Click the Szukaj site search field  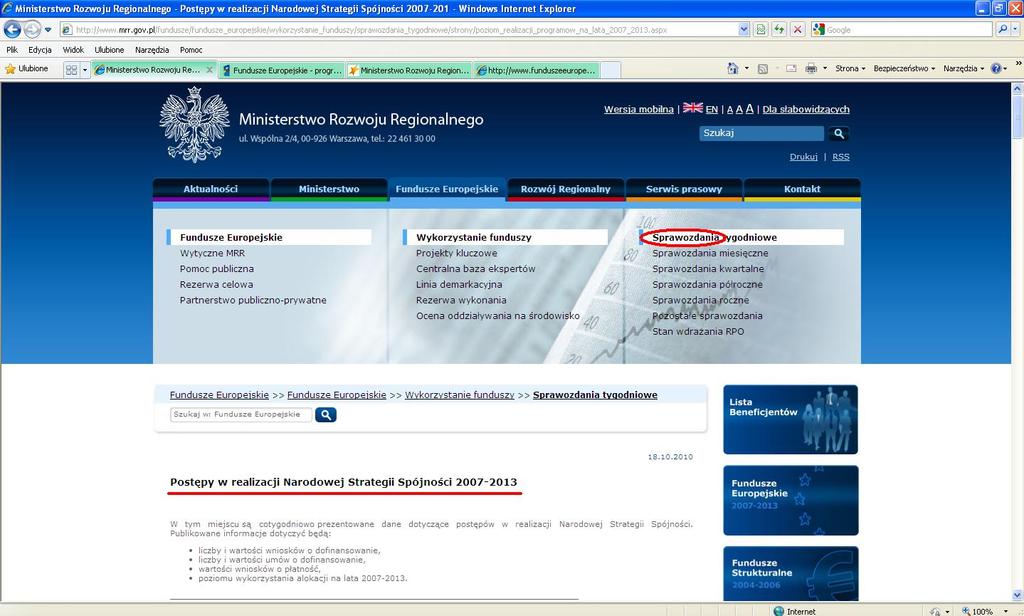(761, 133)
